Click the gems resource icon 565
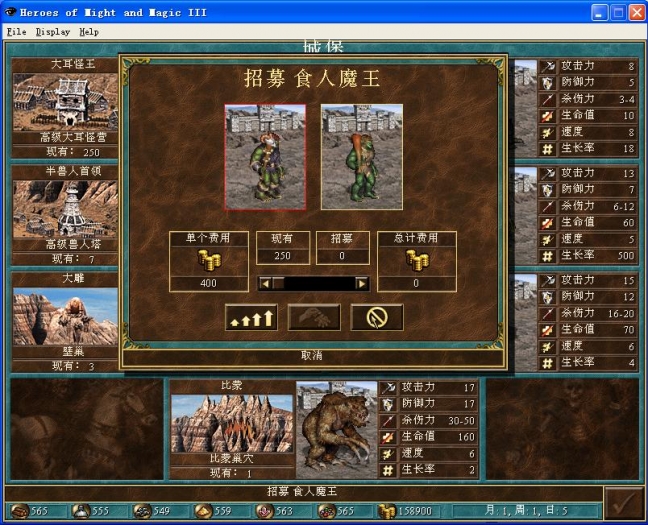648x525 pixels. pyautogui.click(x=326, y=511)
